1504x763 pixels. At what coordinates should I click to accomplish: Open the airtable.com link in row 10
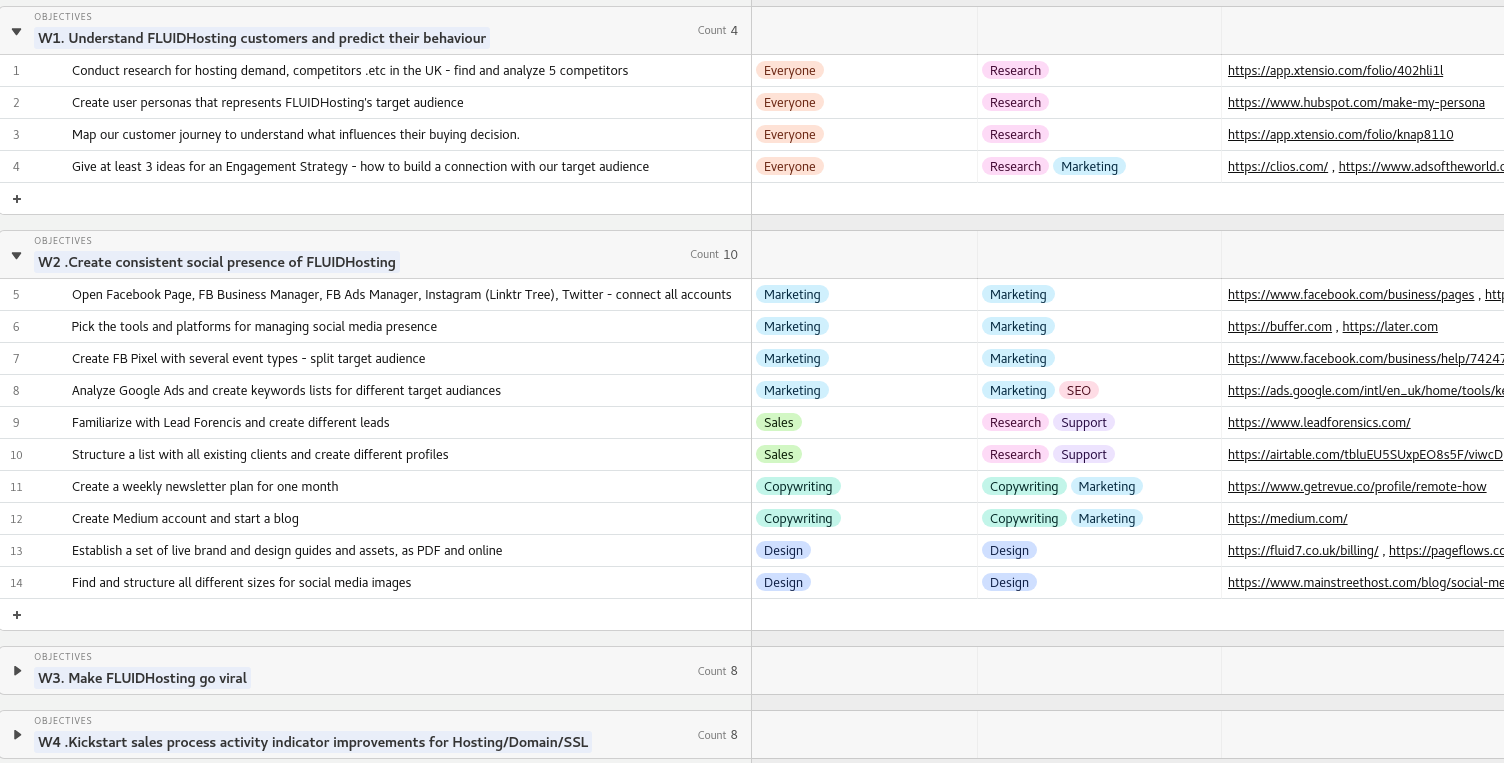tap(1366, 454)
